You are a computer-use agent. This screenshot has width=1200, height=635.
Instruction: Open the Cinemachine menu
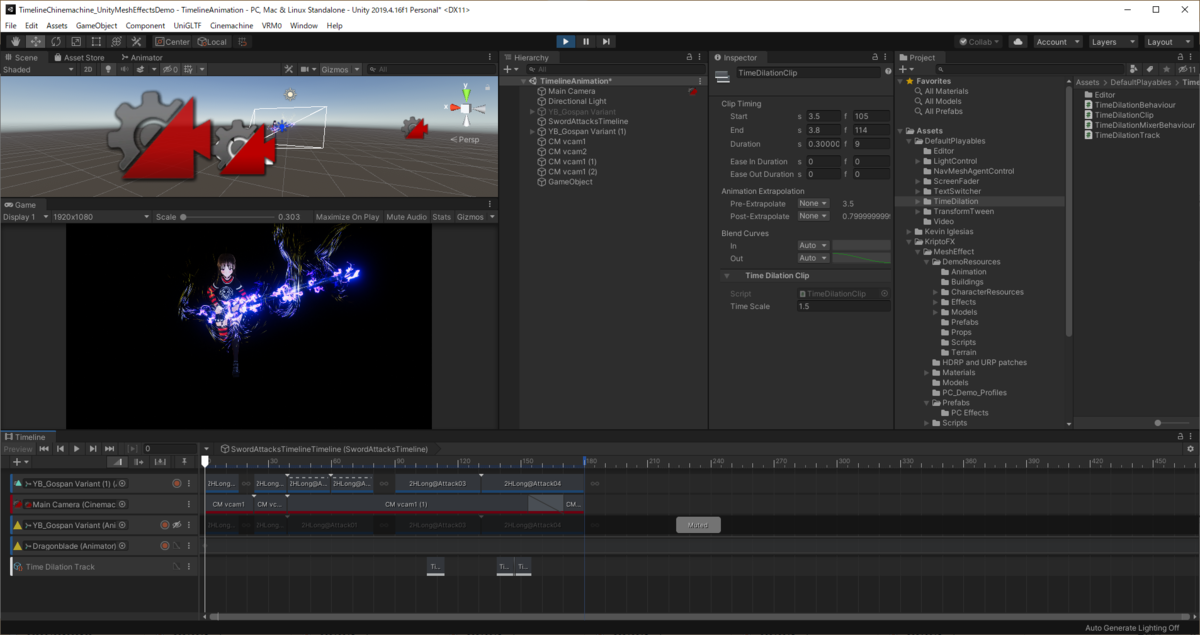point(230,25)
